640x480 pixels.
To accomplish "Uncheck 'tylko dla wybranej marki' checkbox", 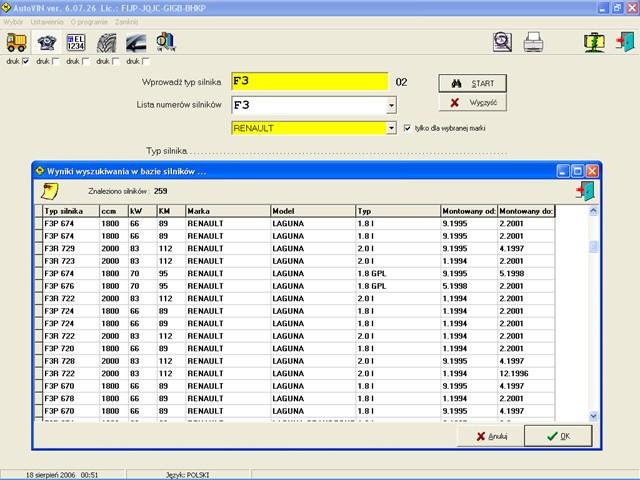I will (x=407, y=128).
